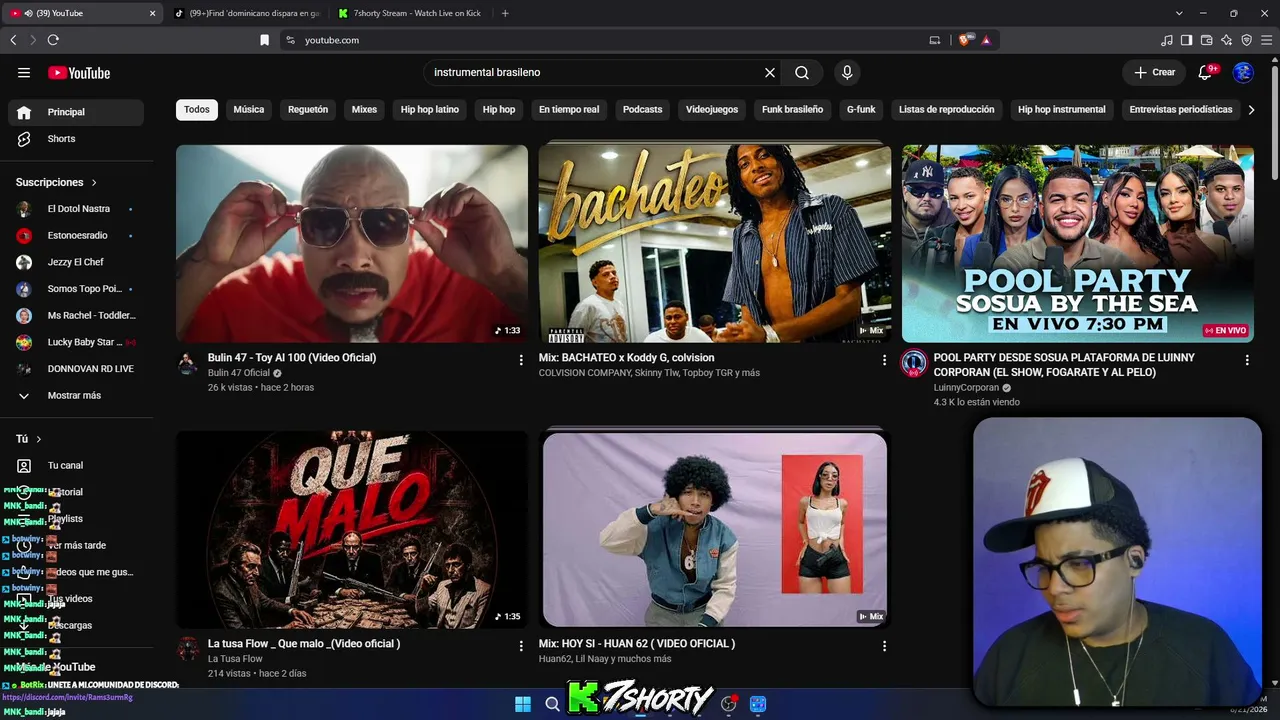Bookmark this page in address bar

tap(264, 40)
